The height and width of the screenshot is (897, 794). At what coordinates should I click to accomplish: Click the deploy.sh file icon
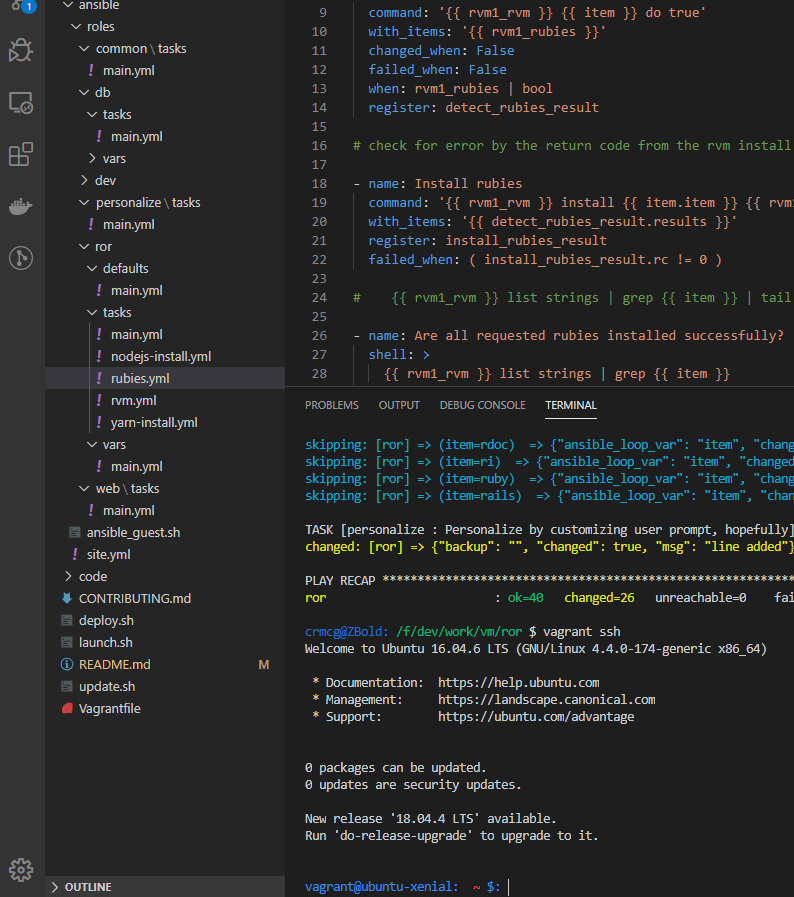67,620
